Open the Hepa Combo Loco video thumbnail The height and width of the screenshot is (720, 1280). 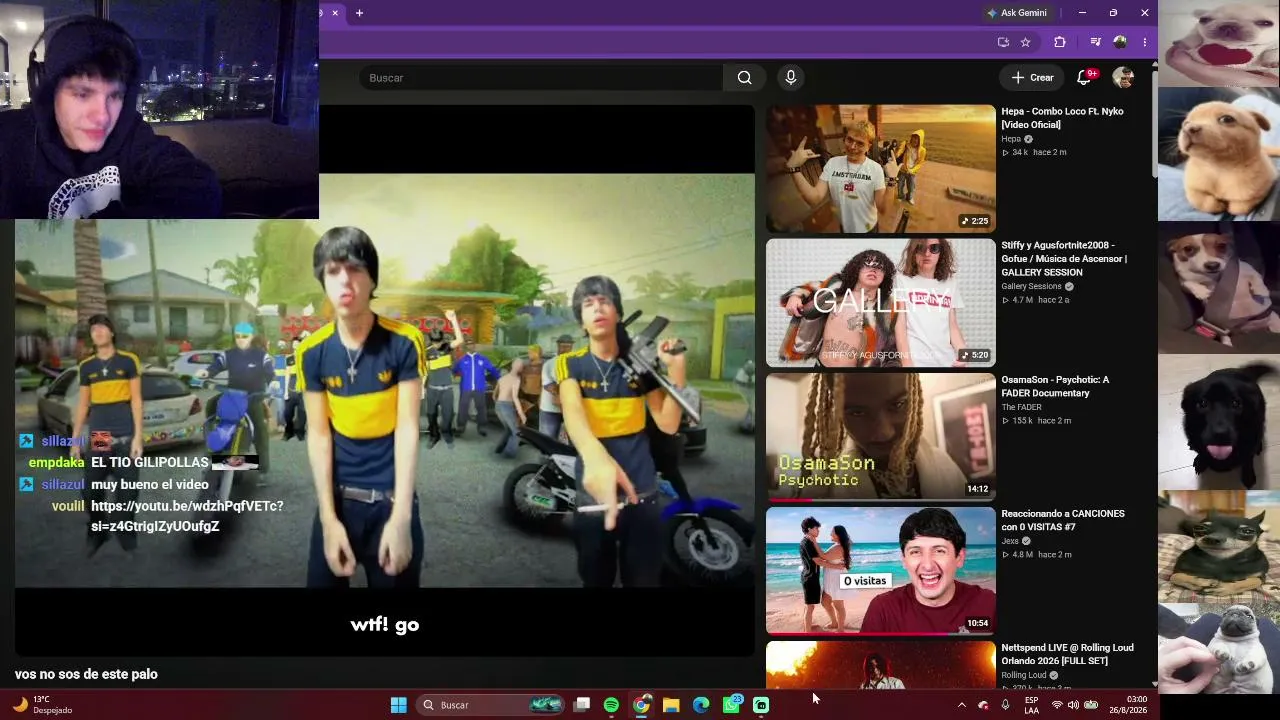[881, 169]
